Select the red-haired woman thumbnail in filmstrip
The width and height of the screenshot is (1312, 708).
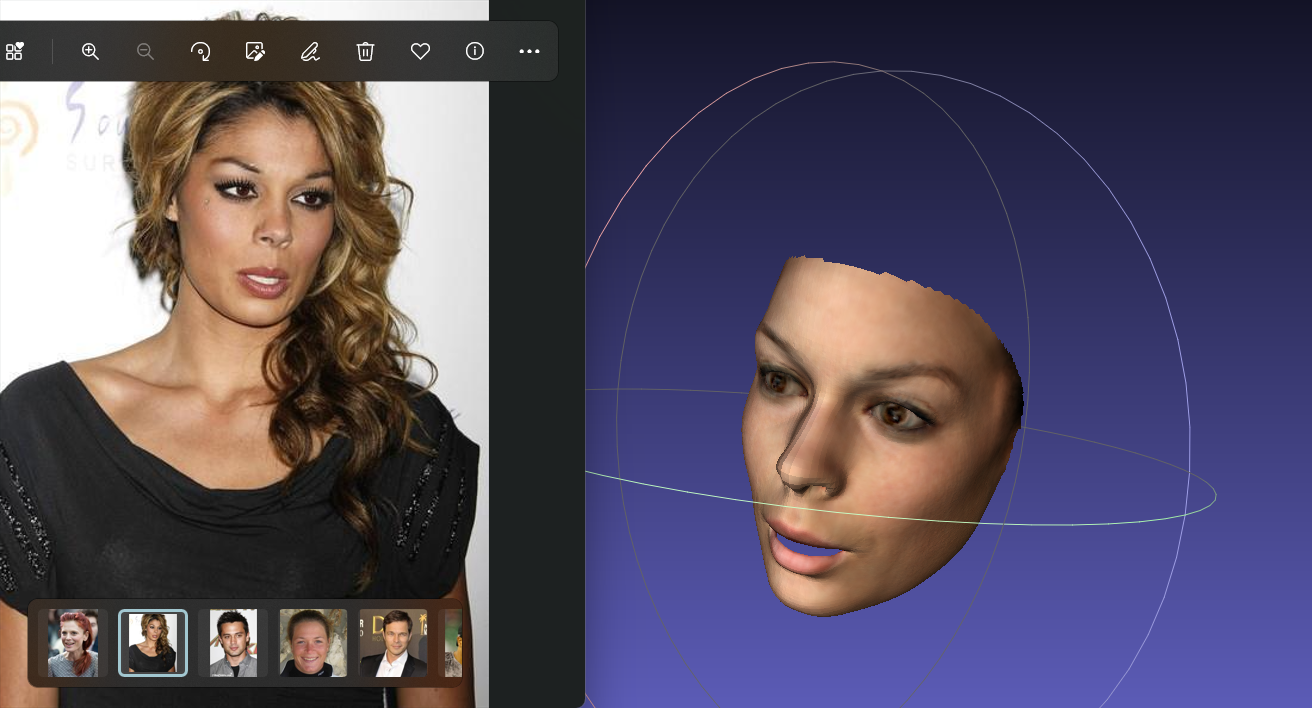click(73, 643)
